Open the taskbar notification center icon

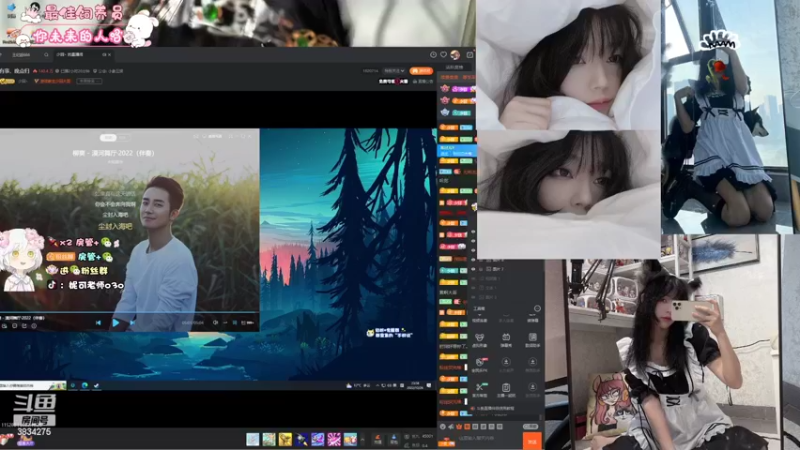(x=429, y=386)
